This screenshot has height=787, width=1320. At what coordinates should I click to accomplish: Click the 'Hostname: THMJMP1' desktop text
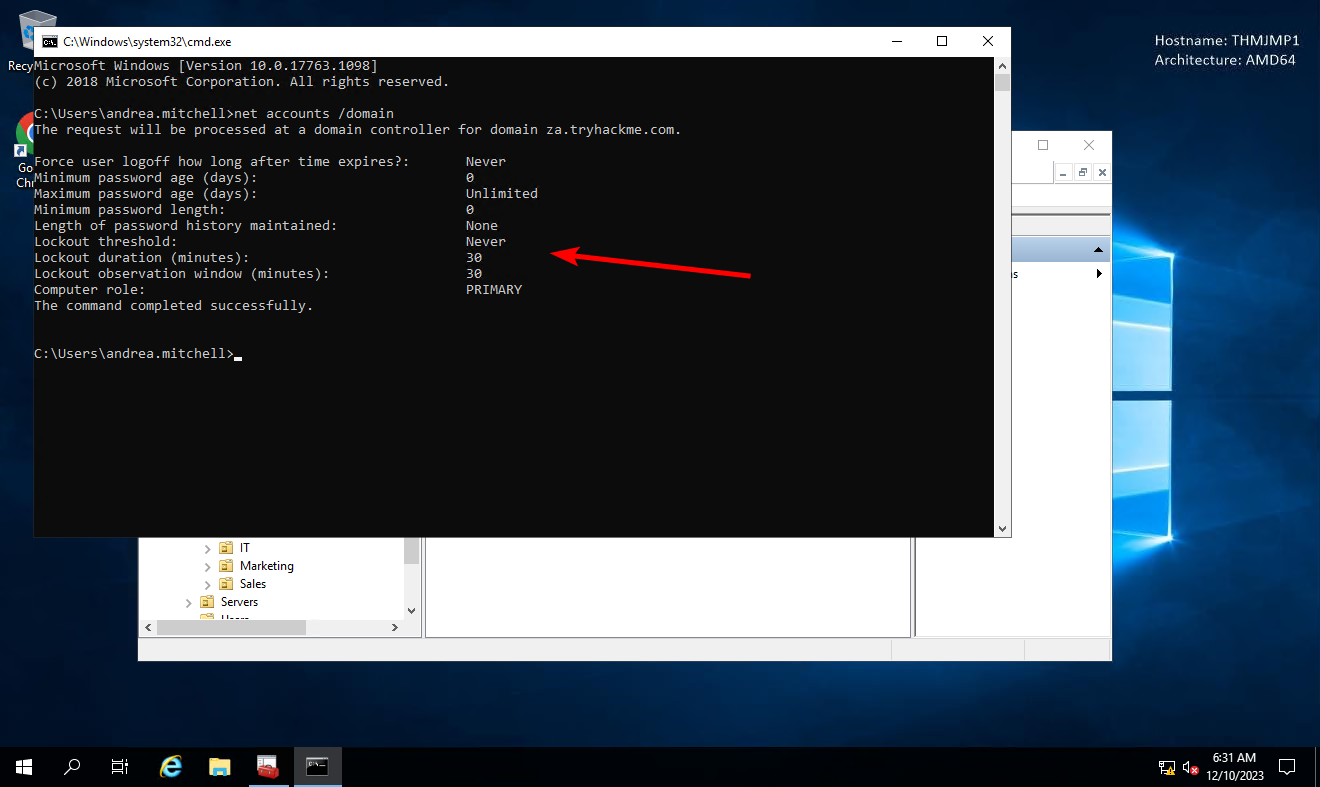1227,41
